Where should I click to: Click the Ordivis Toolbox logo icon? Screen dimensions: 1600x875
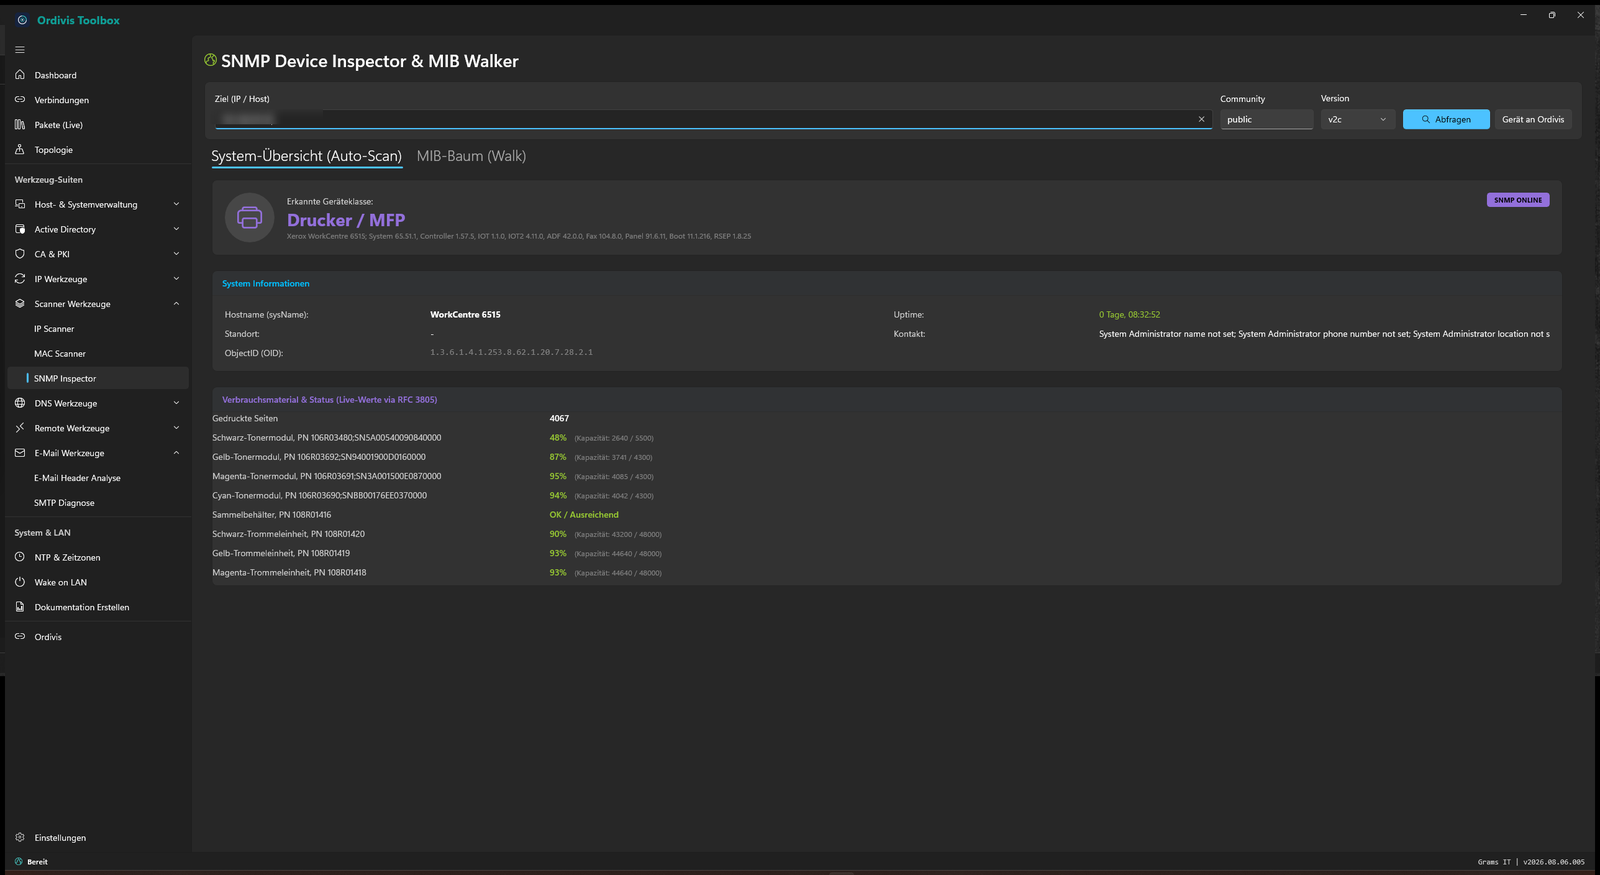click(x=22, y=20)
